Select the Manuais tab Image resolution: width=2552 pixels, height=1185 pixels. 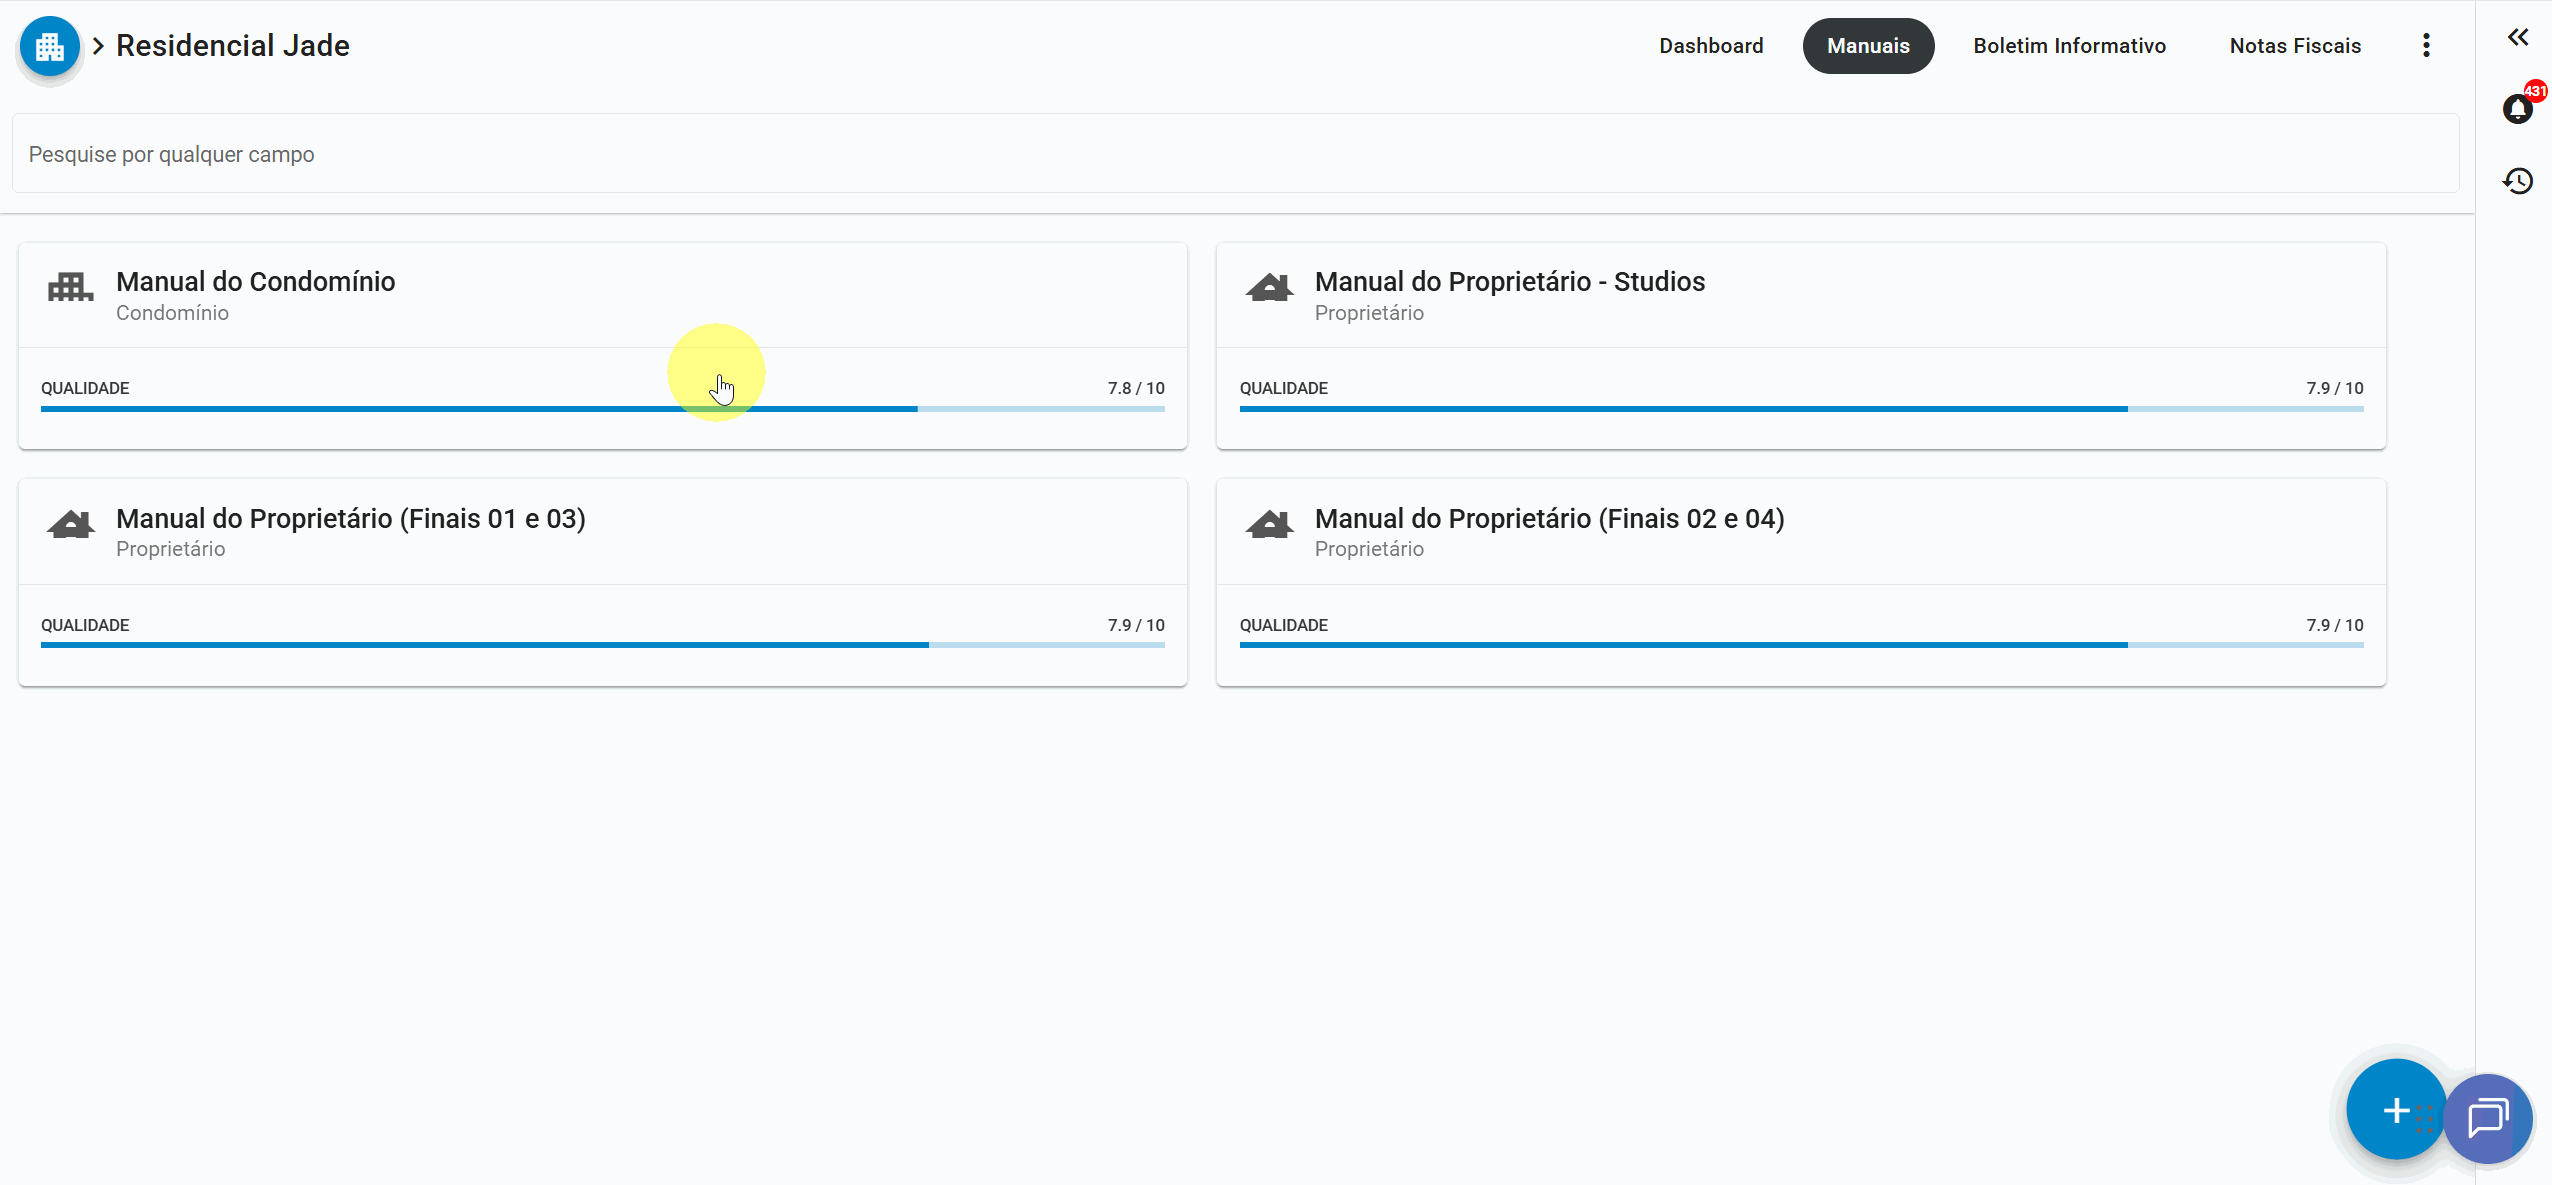tap(1868, 46)
